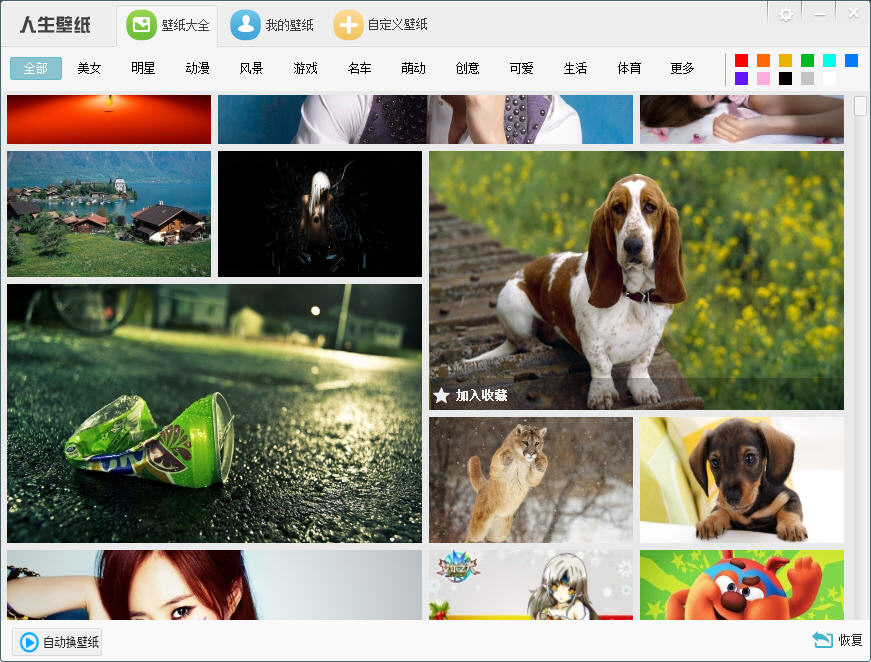
Task: Select the 美女 category
Action: [89, 68]
